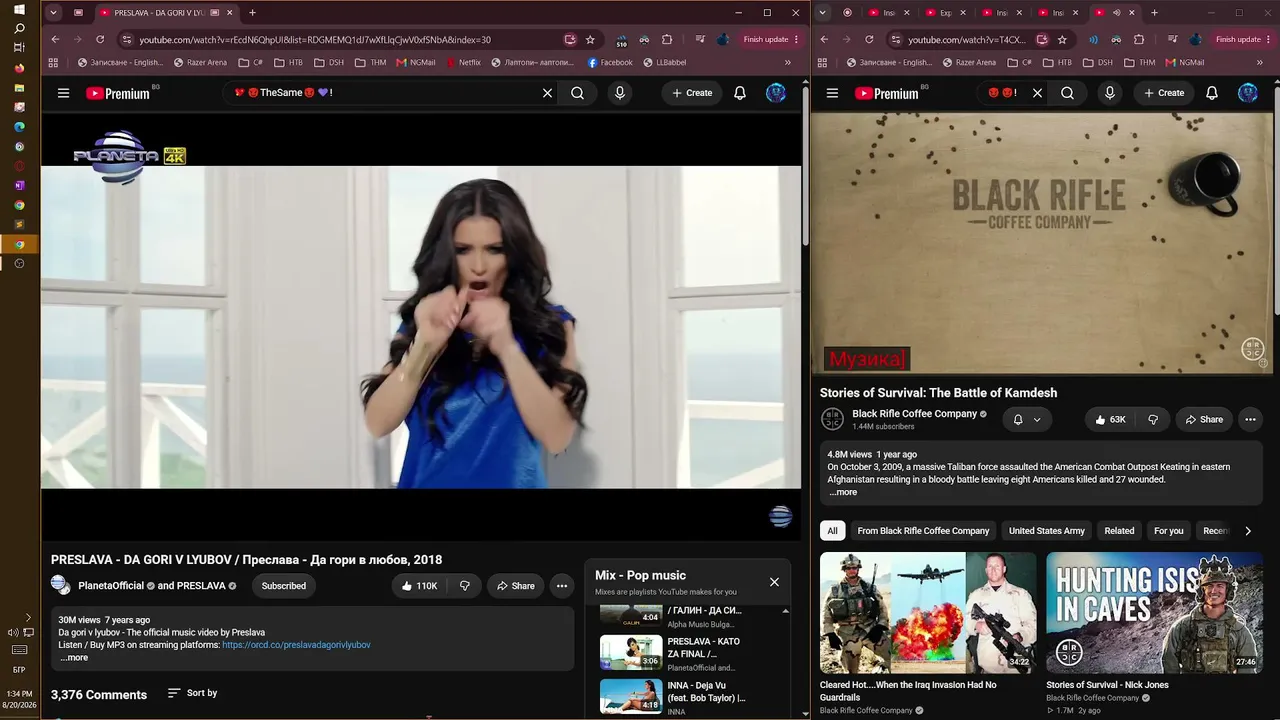Open new tab in right window
Screen dimensions: 1280x720
[1154, 13]
